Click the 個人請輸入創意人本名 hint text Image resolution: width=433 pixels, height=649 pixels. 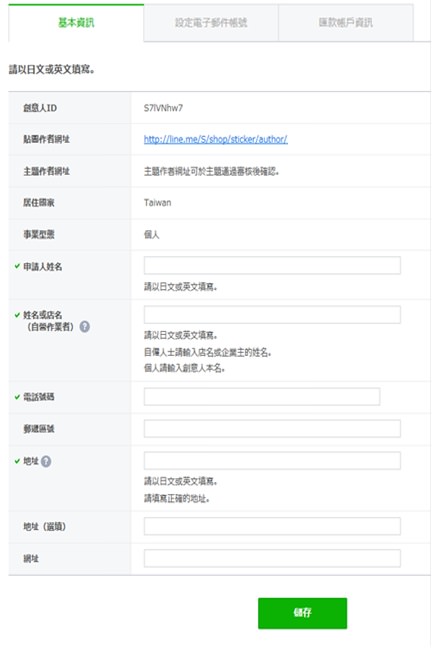(184, 368)
